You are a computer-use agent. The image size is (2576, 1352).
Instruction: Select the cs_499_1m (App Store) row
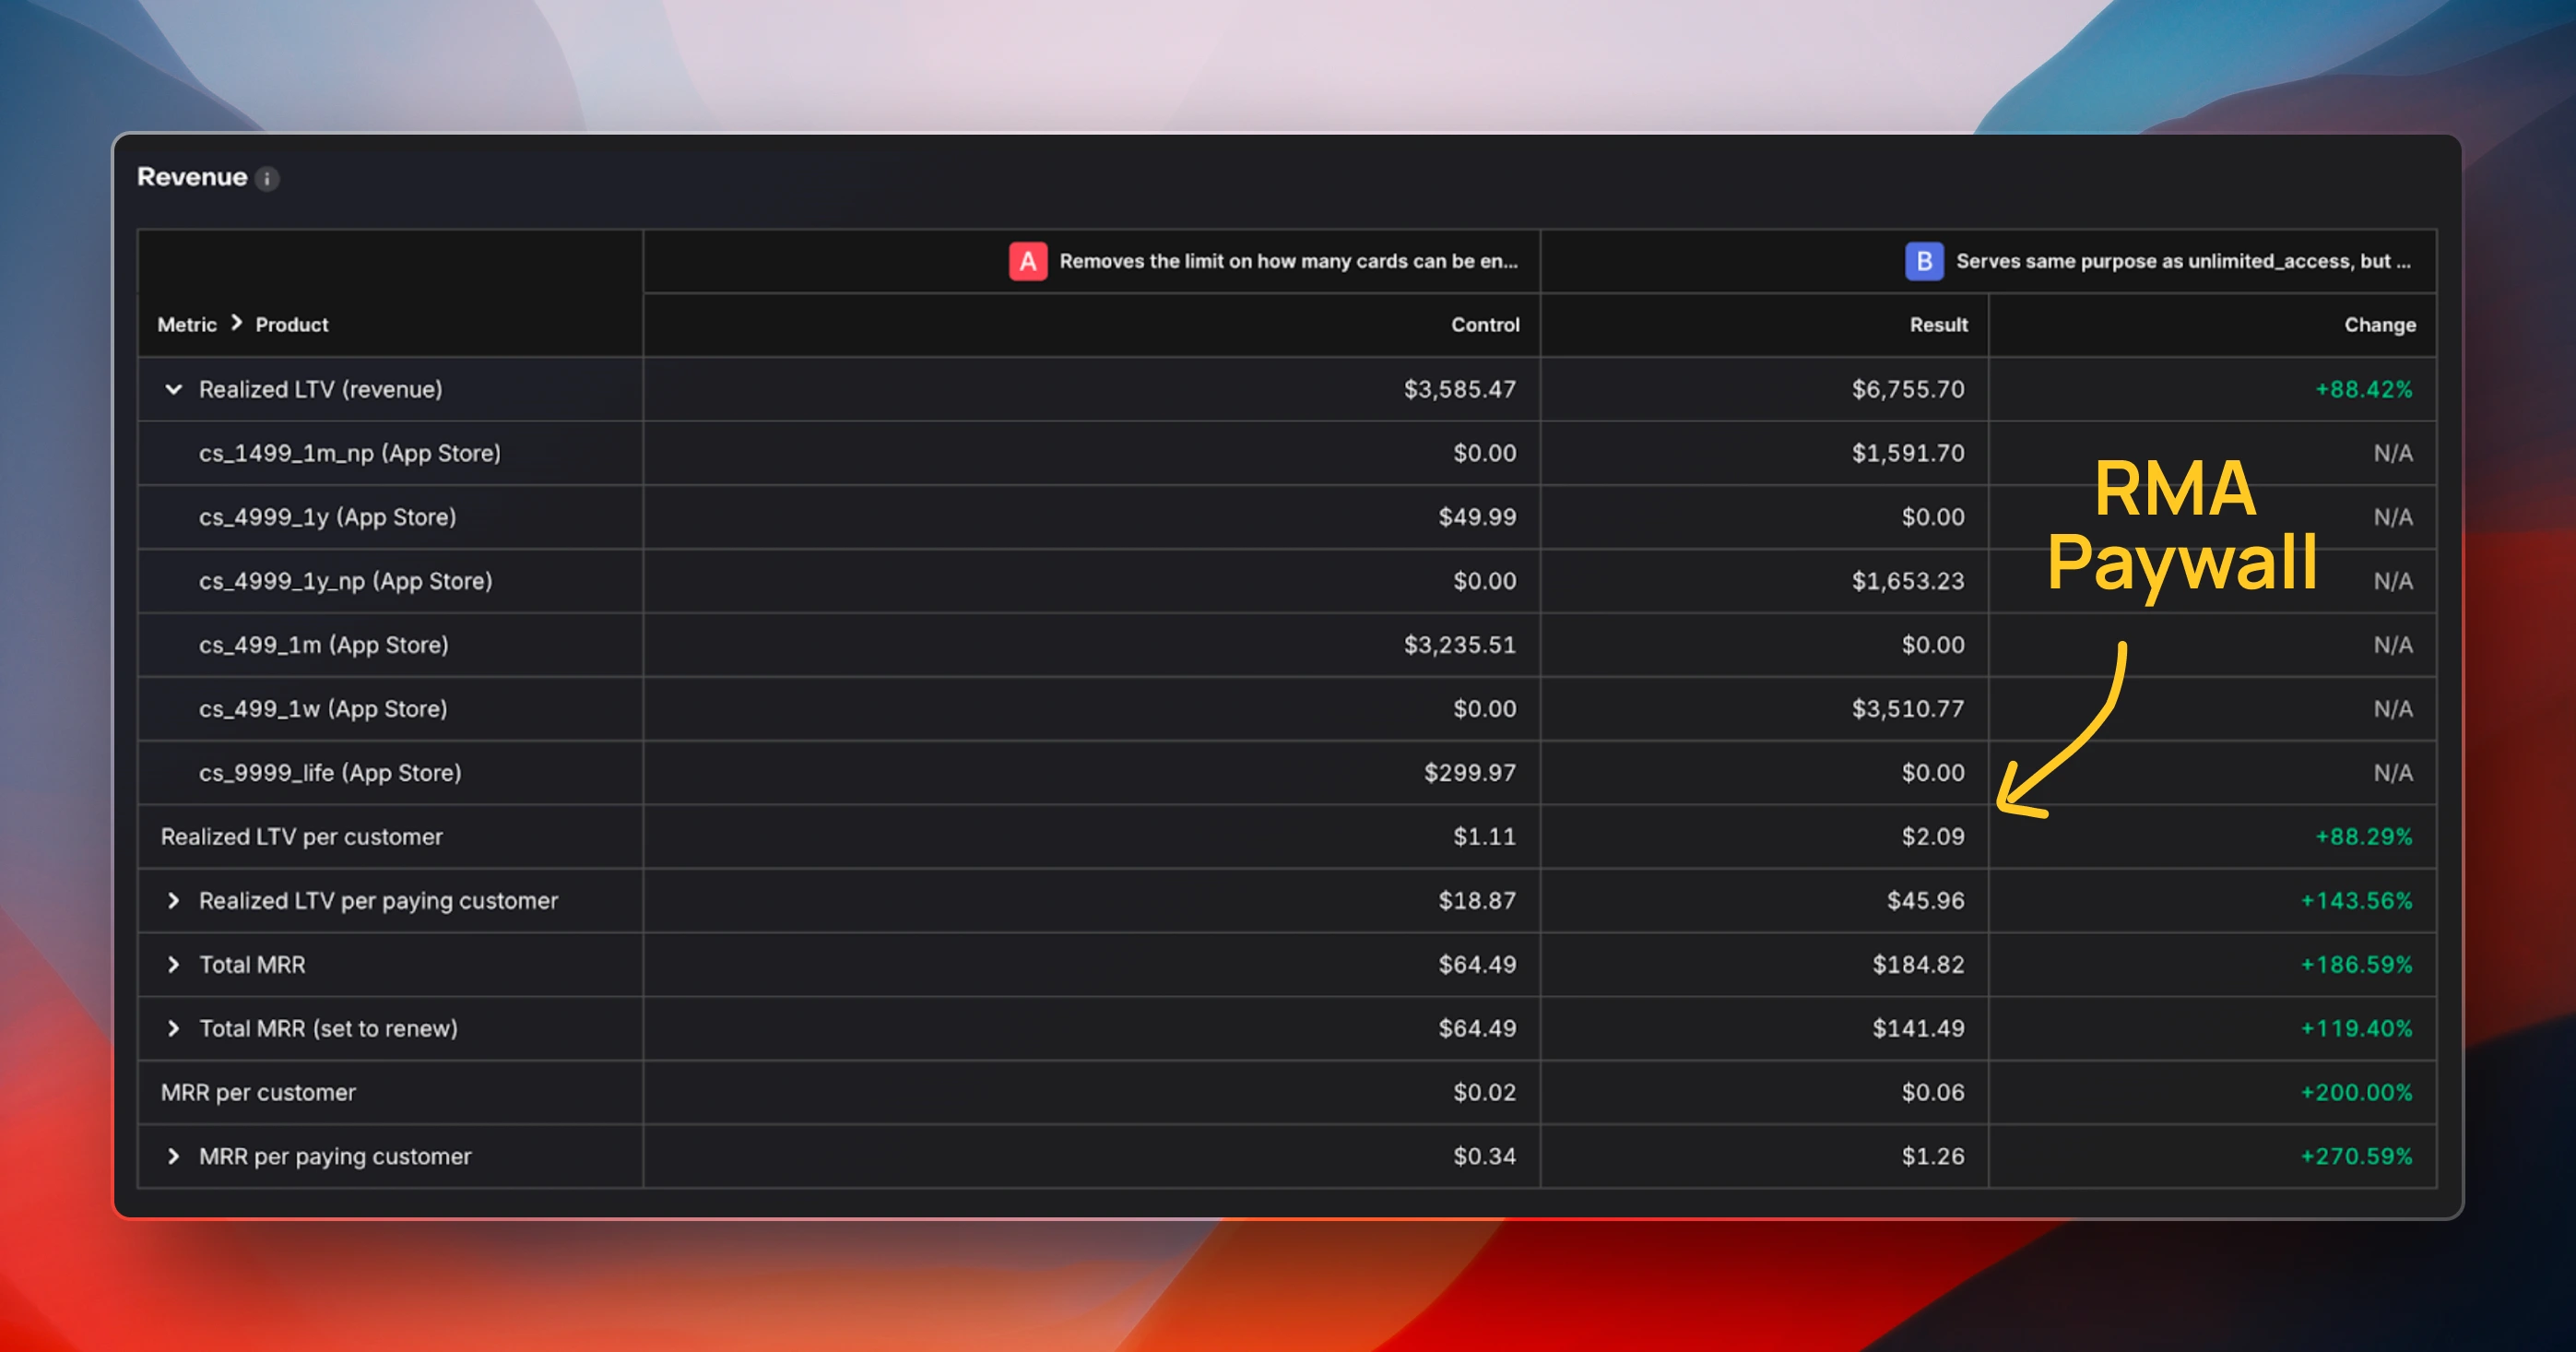[323, 645]
